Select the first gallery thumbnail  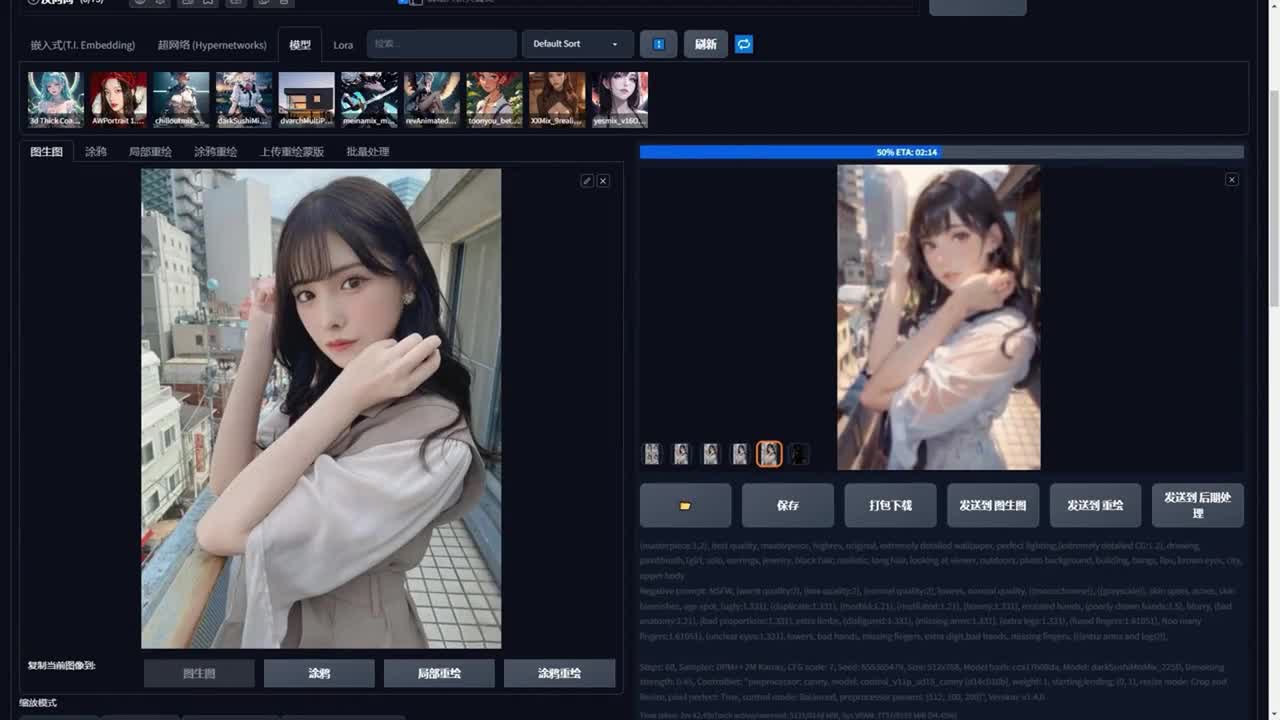tap(652, 454)
